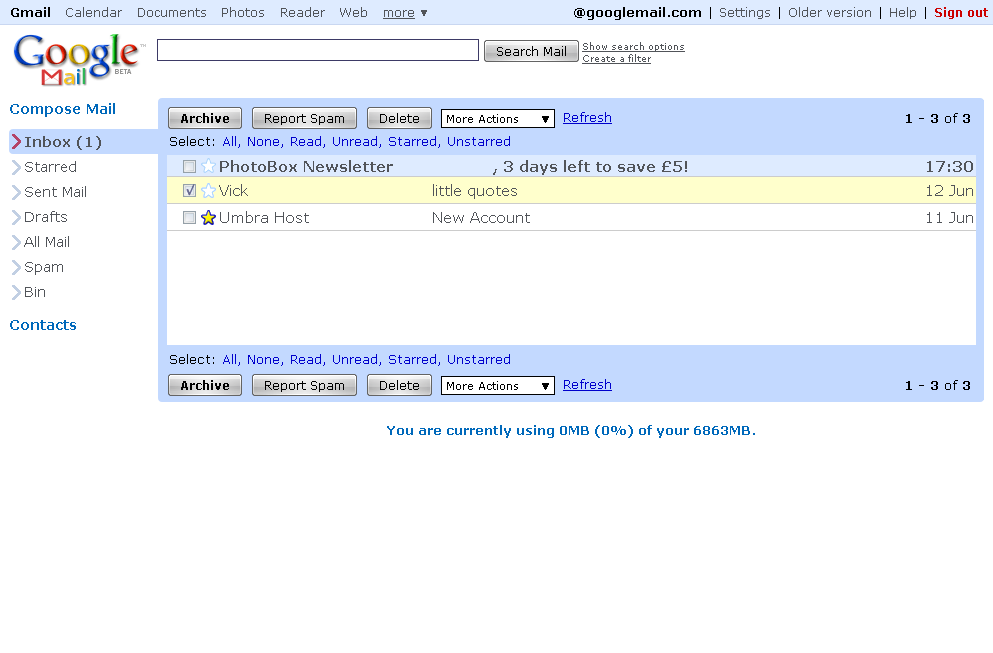Click the top Archive button
Screen dimensions: 993x653
(205, 118)
